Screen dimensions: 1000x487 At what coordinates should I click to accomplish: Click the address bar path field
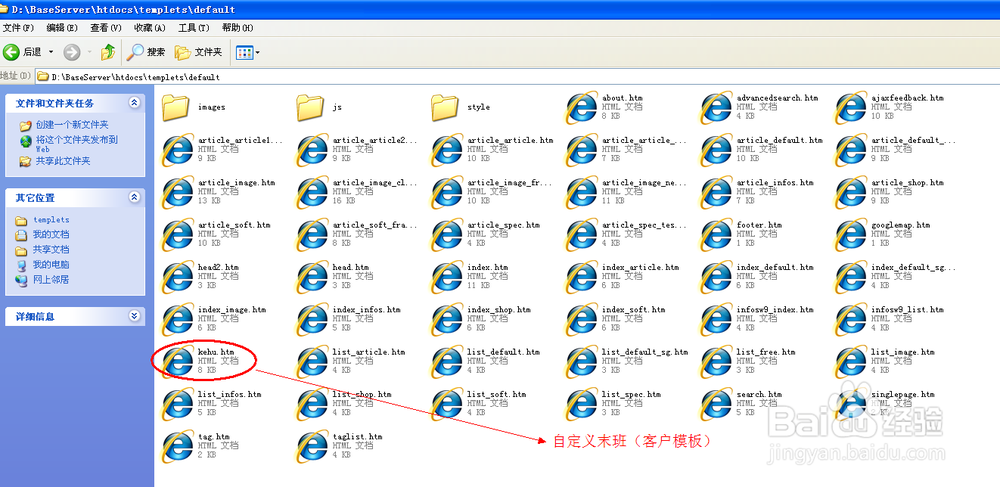(x=517, y=76)
